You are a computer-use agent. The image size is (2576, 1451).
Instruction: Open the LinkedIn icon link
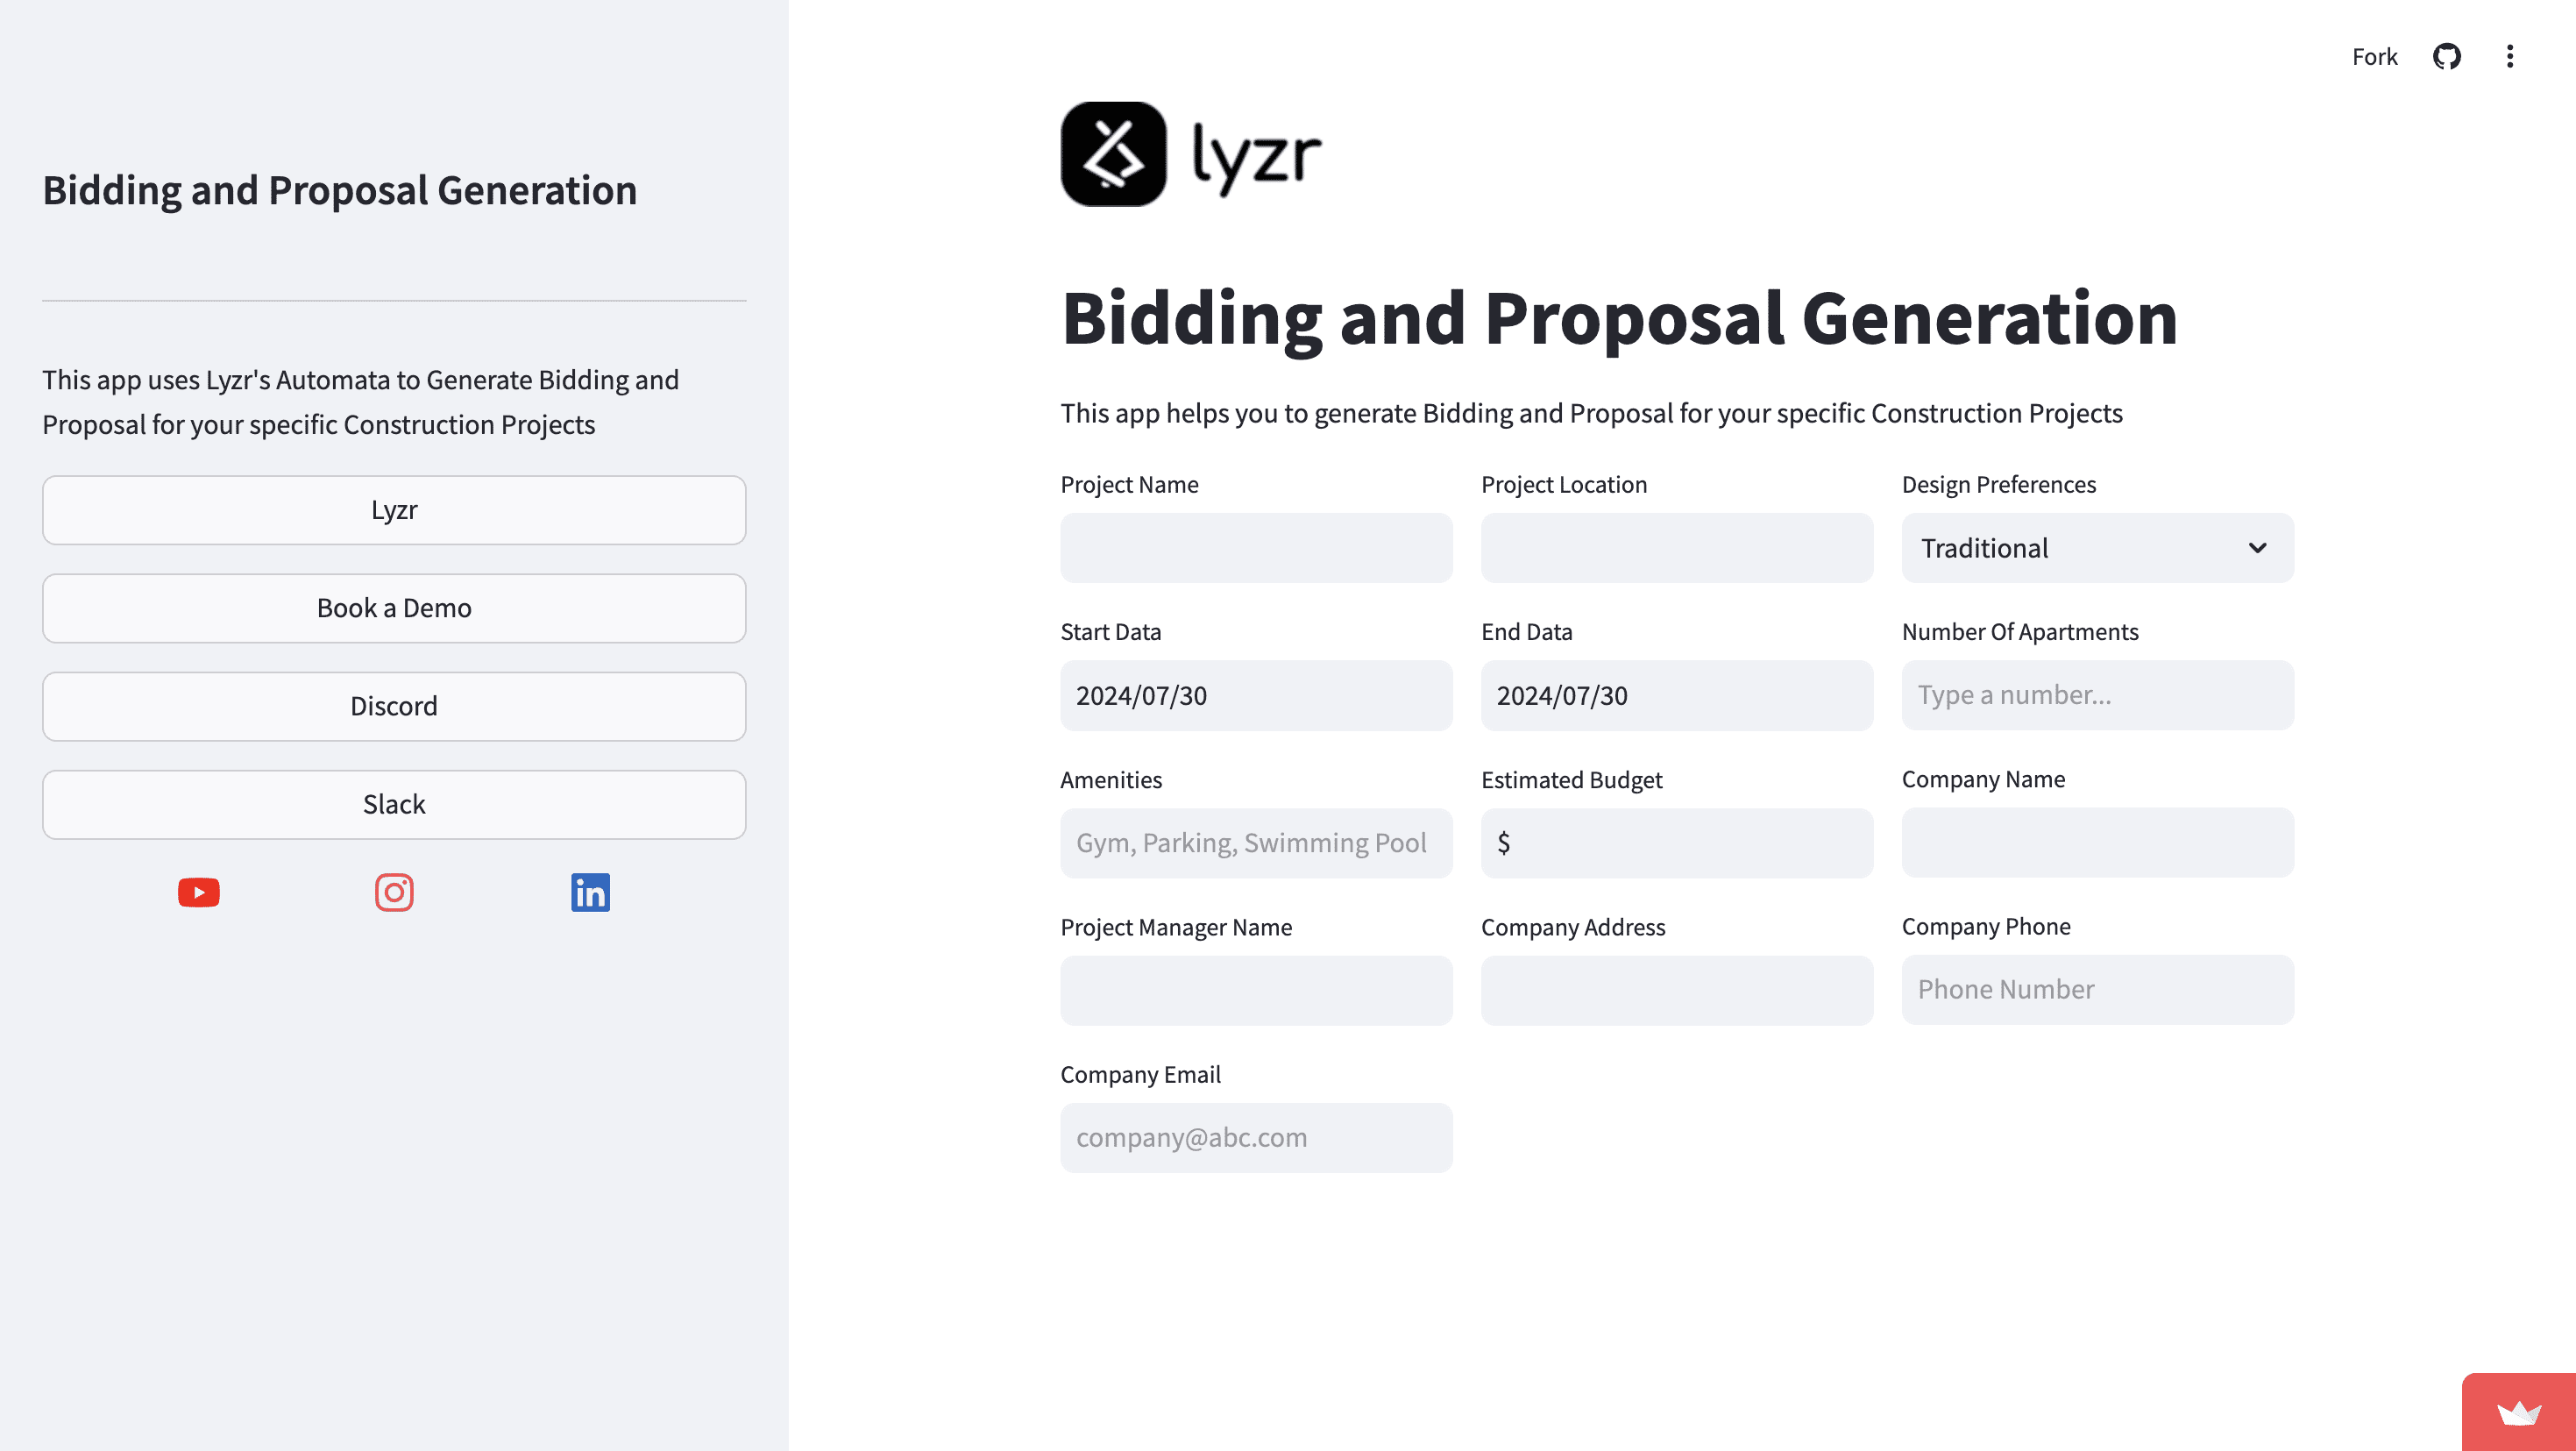(x=590, y=892)
